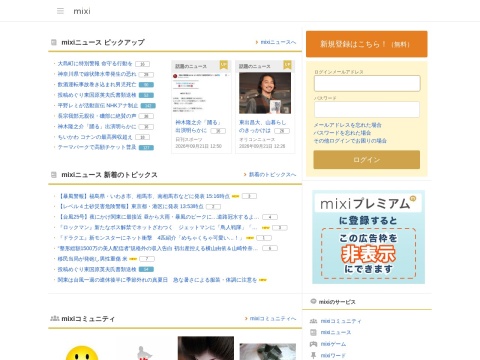
Task: Open topic 【暴風警報】福島県・いわき市
Action: click(x=144, y=196)
